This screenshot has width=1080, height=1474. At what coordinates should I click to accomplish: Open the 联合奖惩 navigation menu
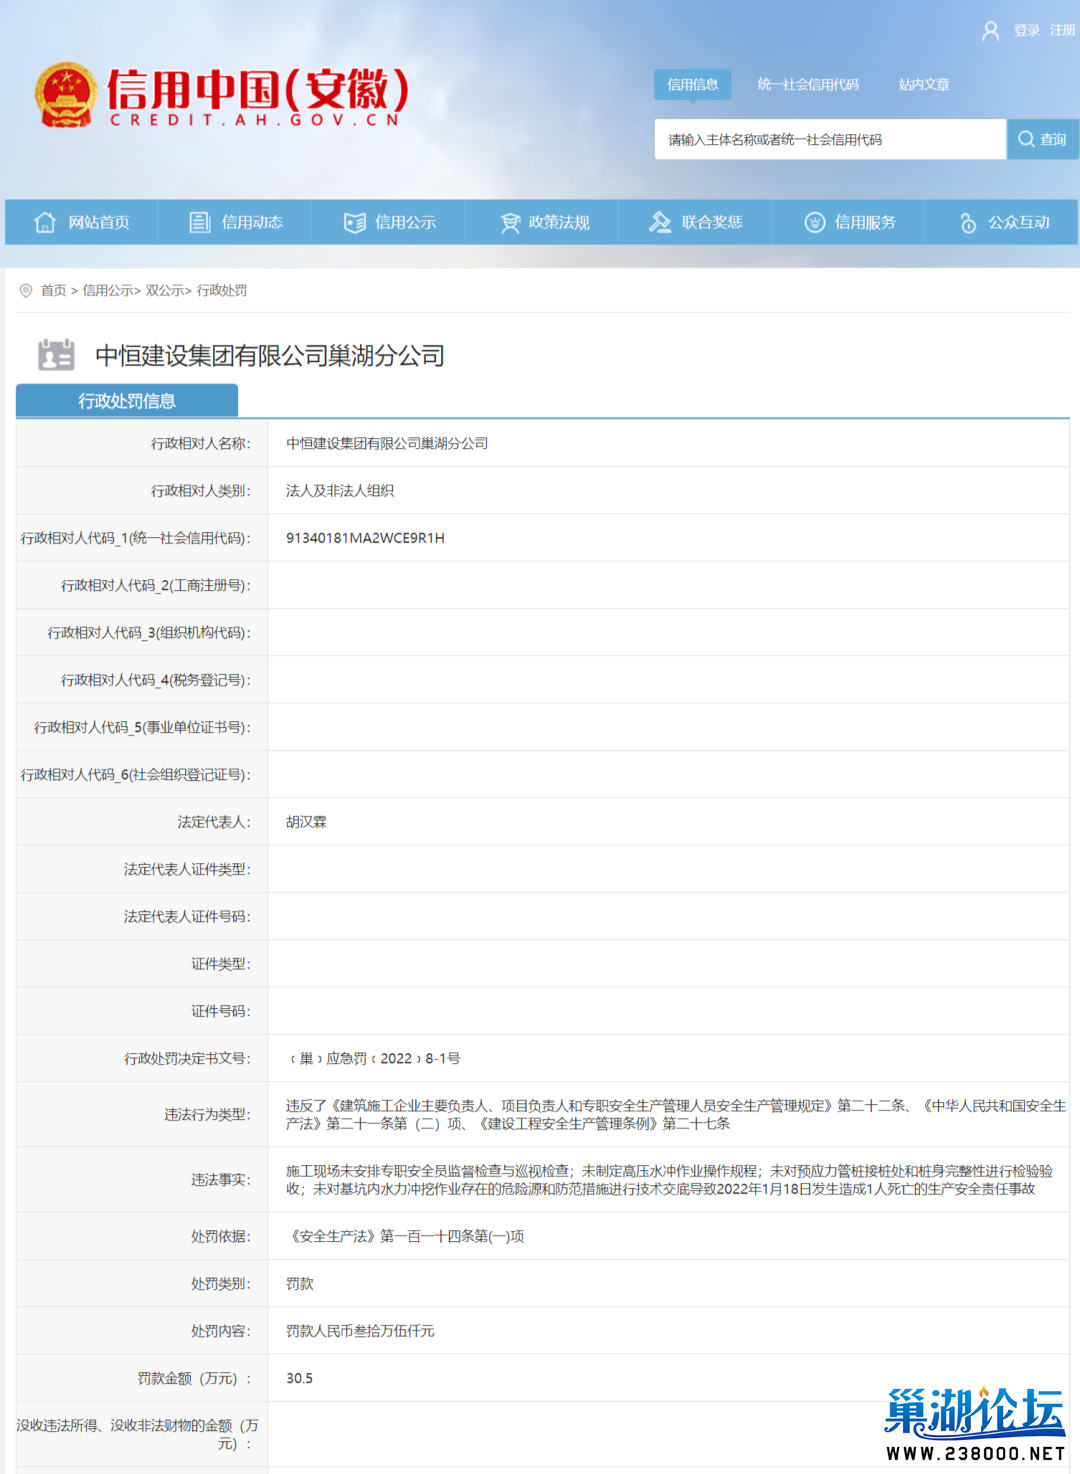tap(696, 222)
